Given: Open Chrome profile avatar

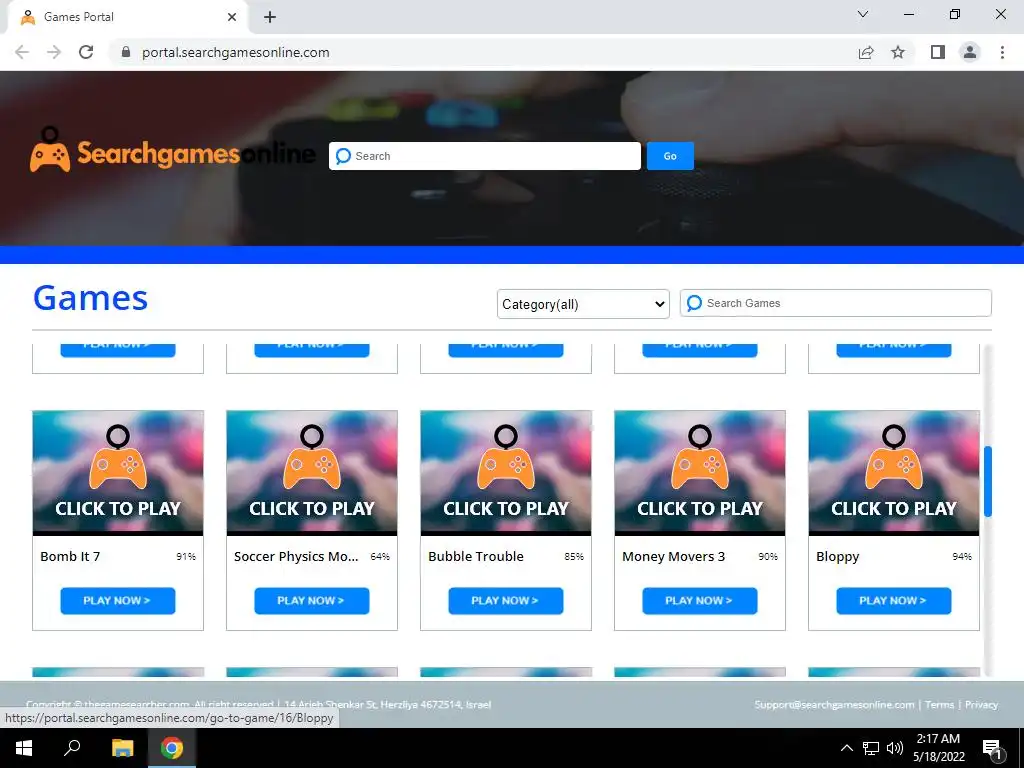Looking at the screenshot, I should click(970, 52).
